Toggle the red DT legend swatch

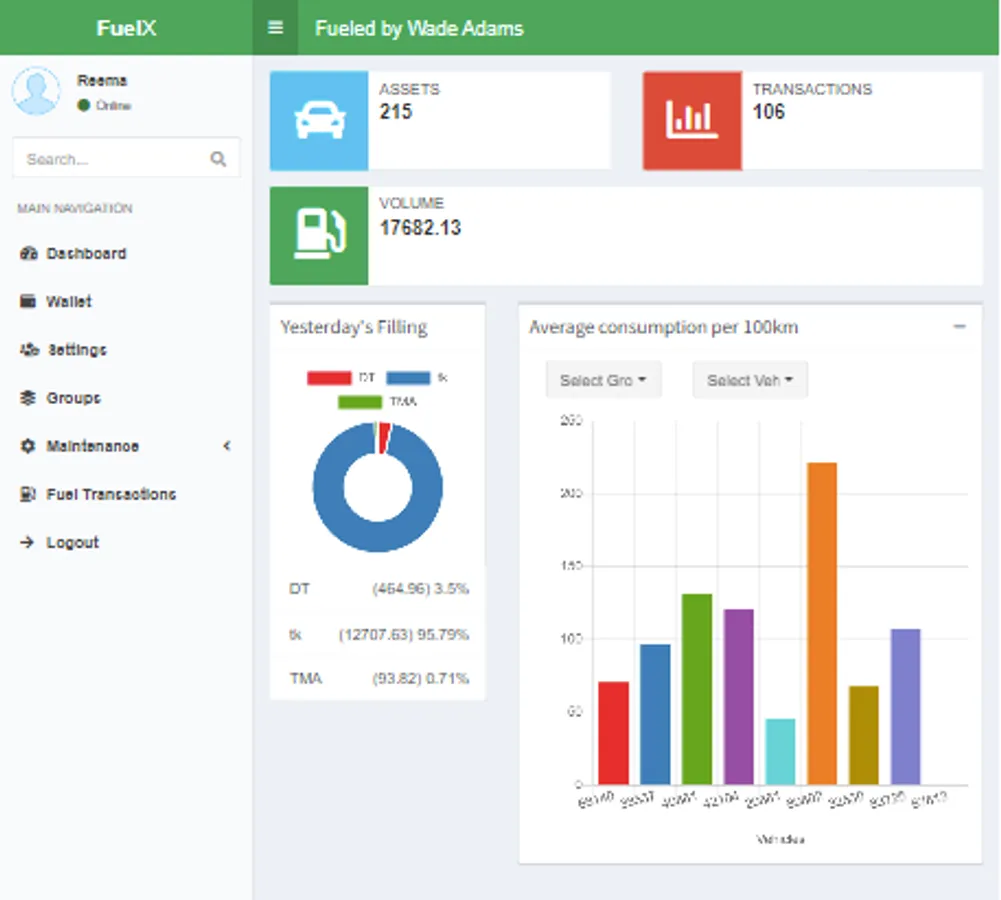(329, 378)
